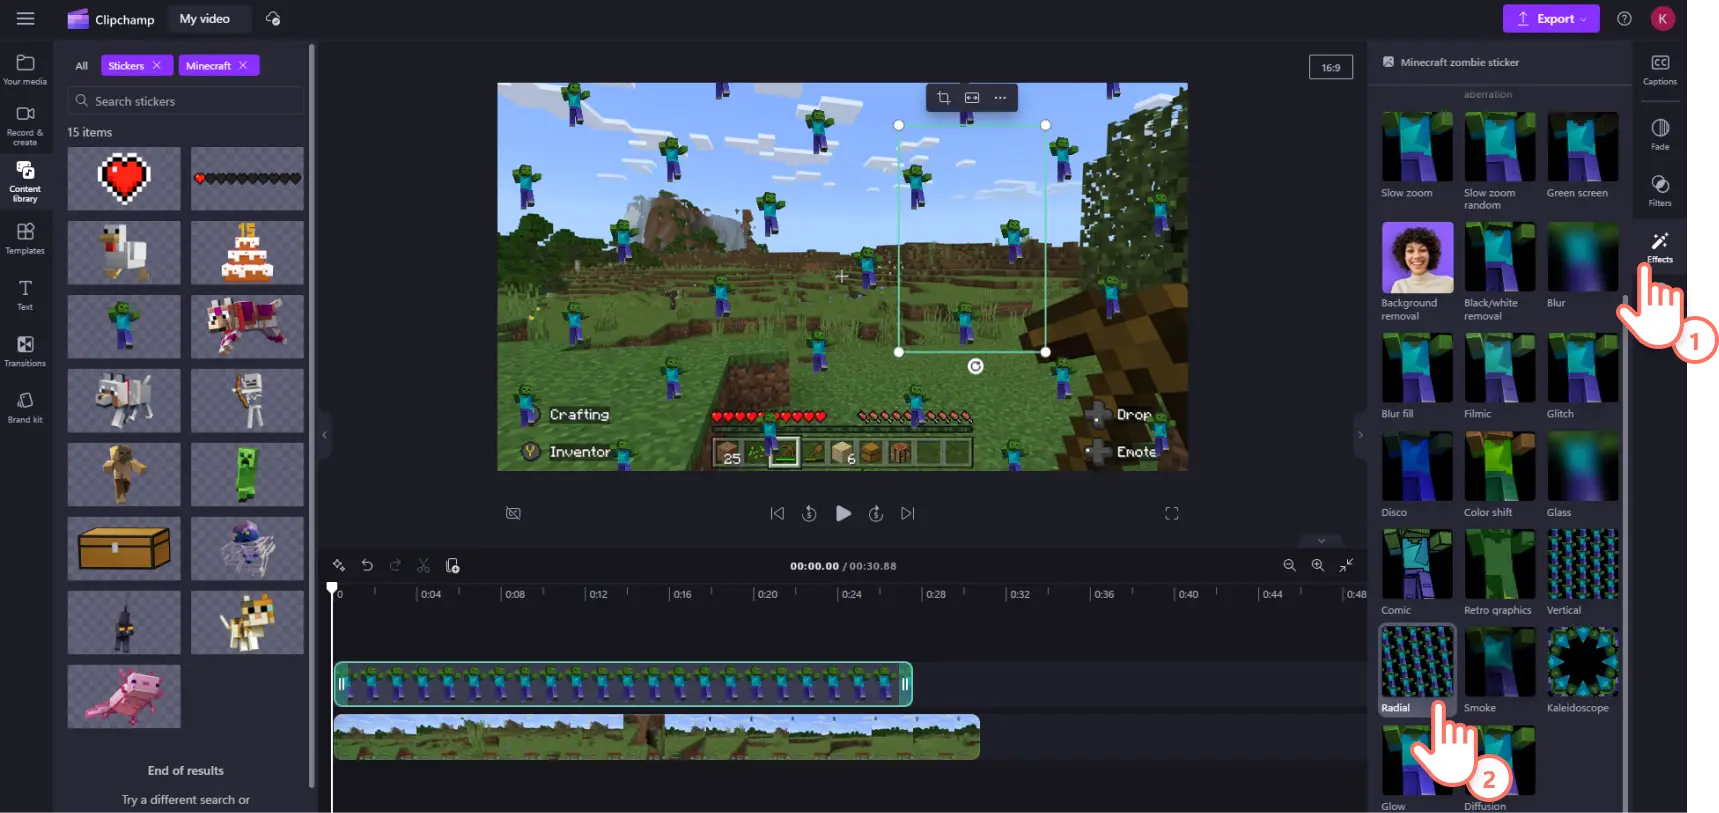Viewport: 1719px width, 813px height.
Task: Open Content library panel
Action: click(x=25, y=181)
